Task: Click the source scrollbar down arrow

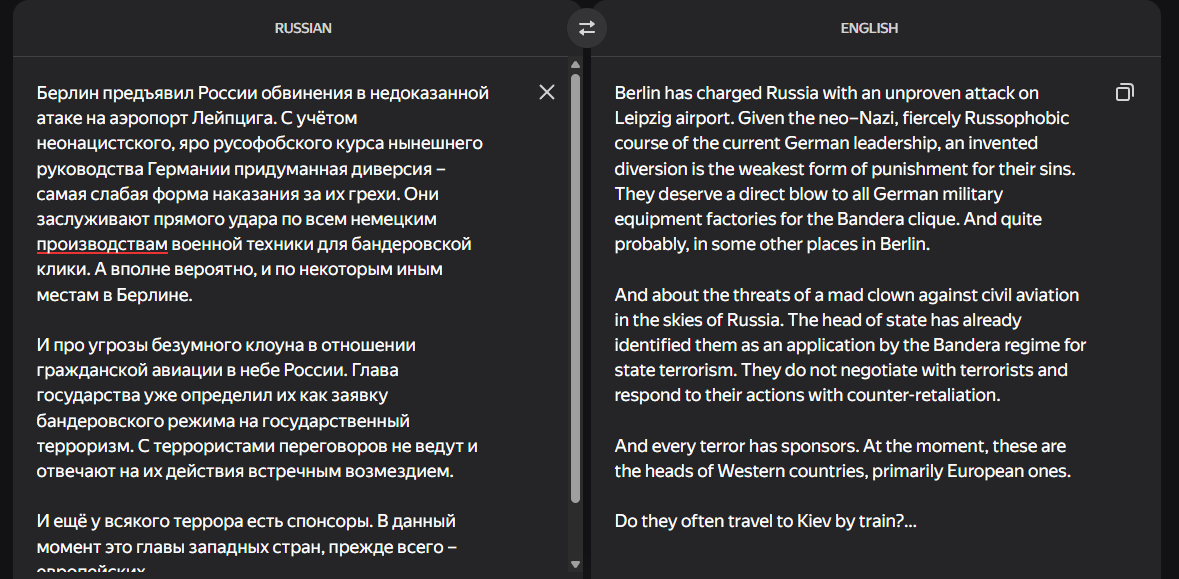Action: 576,565
